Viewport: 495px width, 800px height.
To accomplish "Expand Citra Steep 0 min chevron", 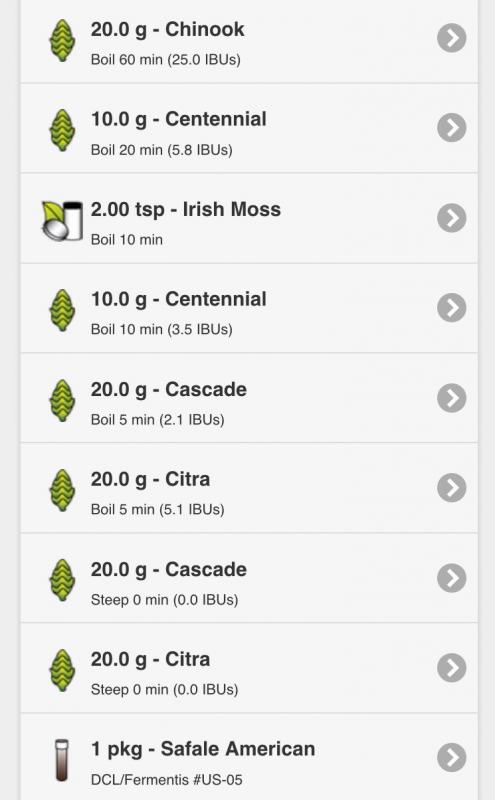I will click(x=452, y=668).
